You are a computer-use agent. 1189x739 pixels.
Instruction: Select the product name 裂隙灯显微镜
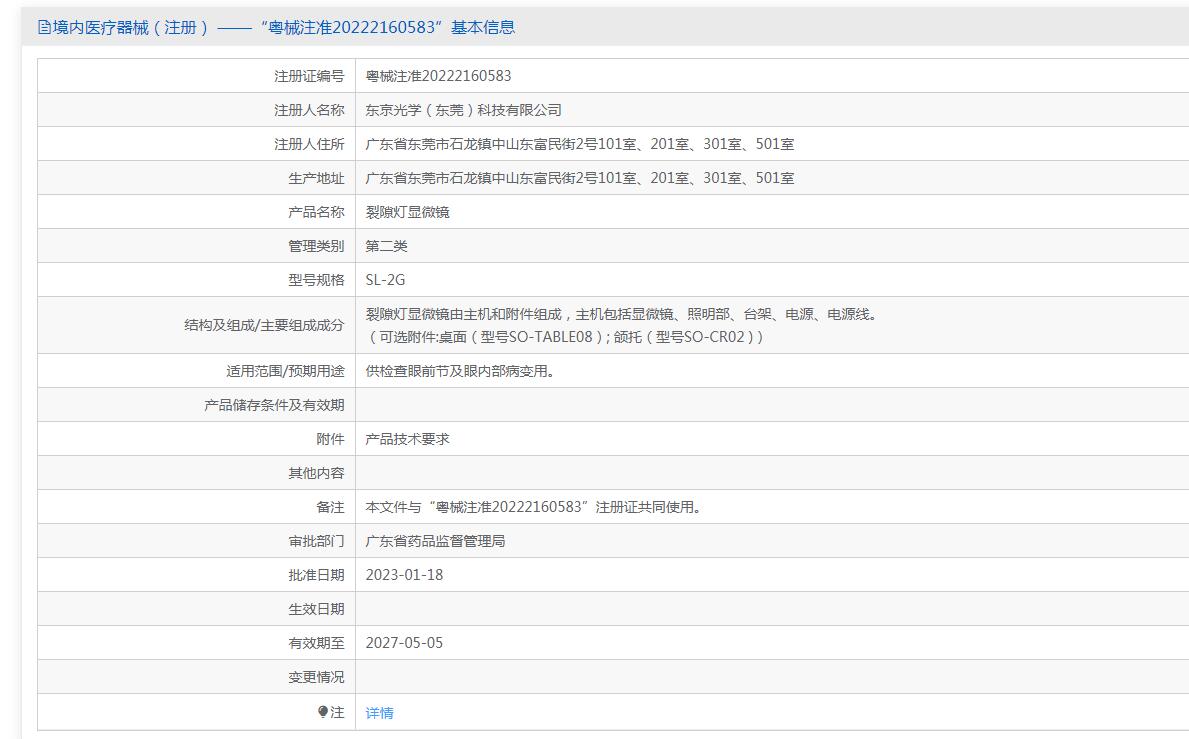click(407, 212)
